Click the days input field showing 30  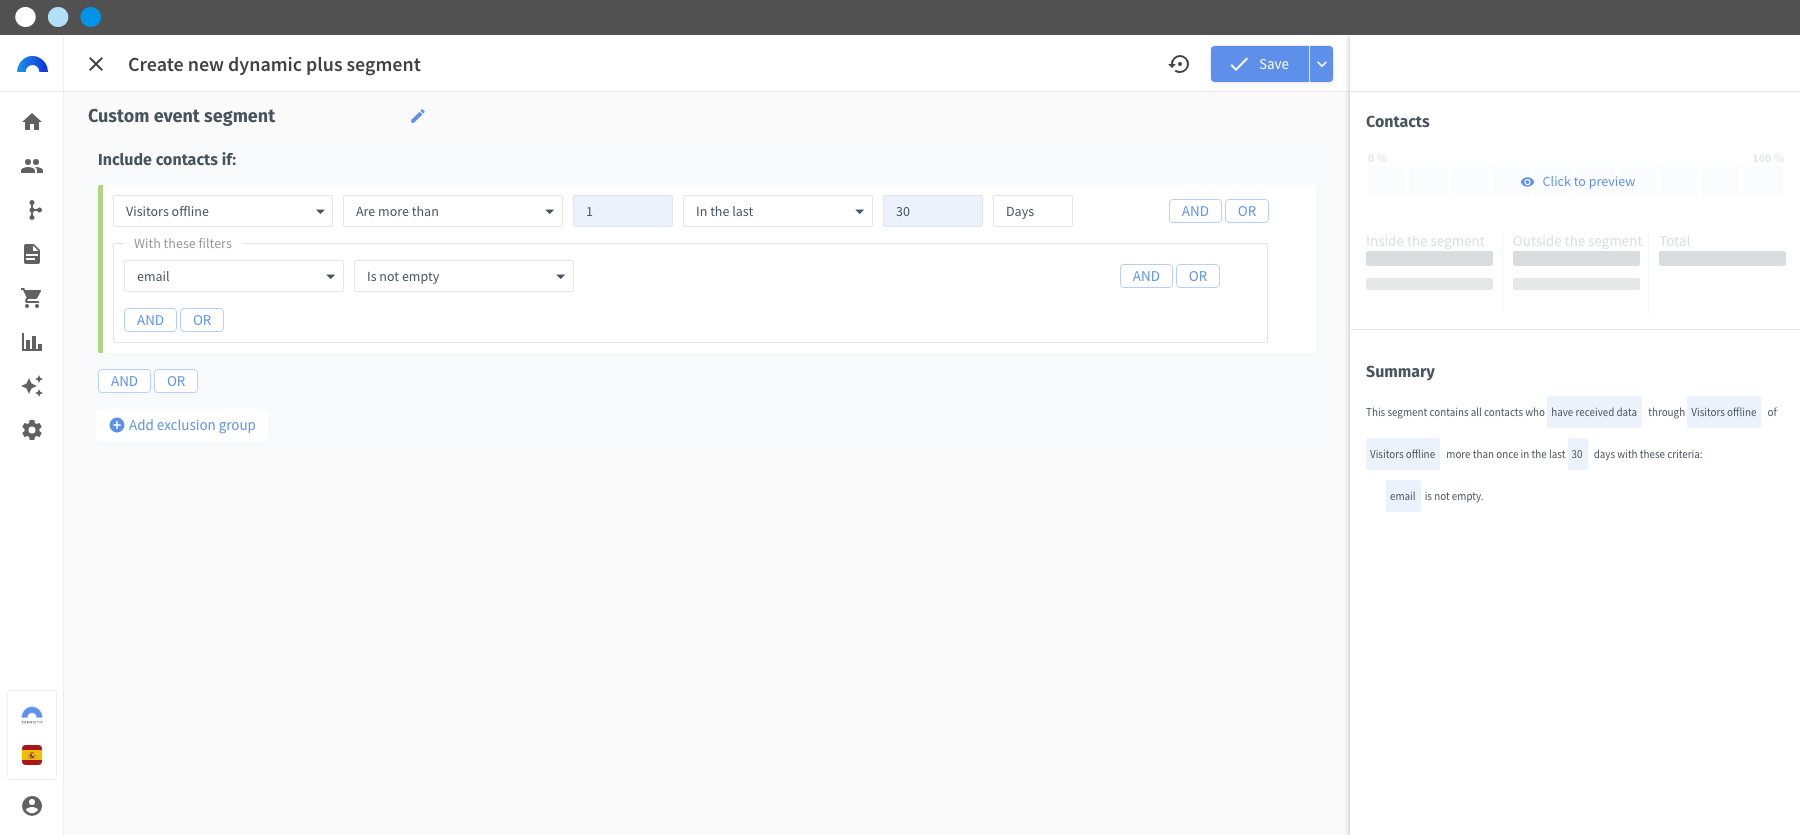(x=933, y=211)
